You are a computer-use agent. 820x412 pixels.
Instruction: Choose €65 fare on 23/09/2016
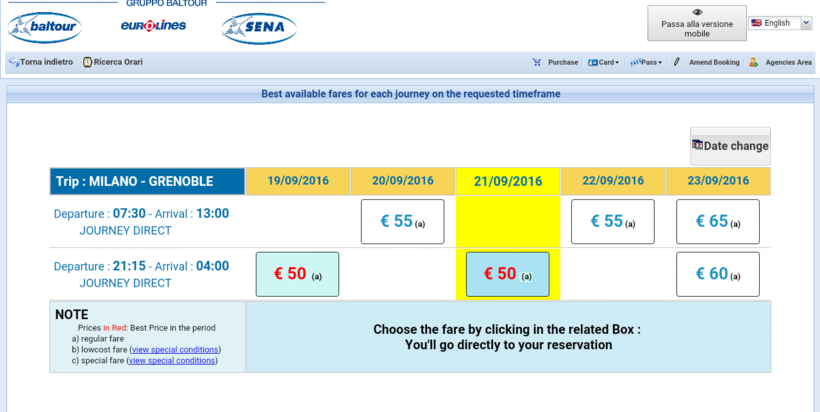click(718, 222)
